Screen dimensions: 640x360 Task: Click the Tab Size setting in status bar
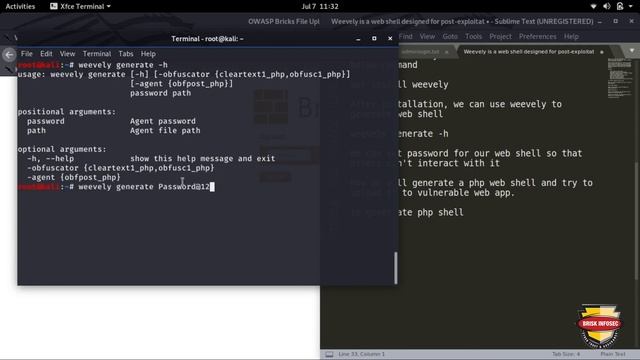pos(566,354)
